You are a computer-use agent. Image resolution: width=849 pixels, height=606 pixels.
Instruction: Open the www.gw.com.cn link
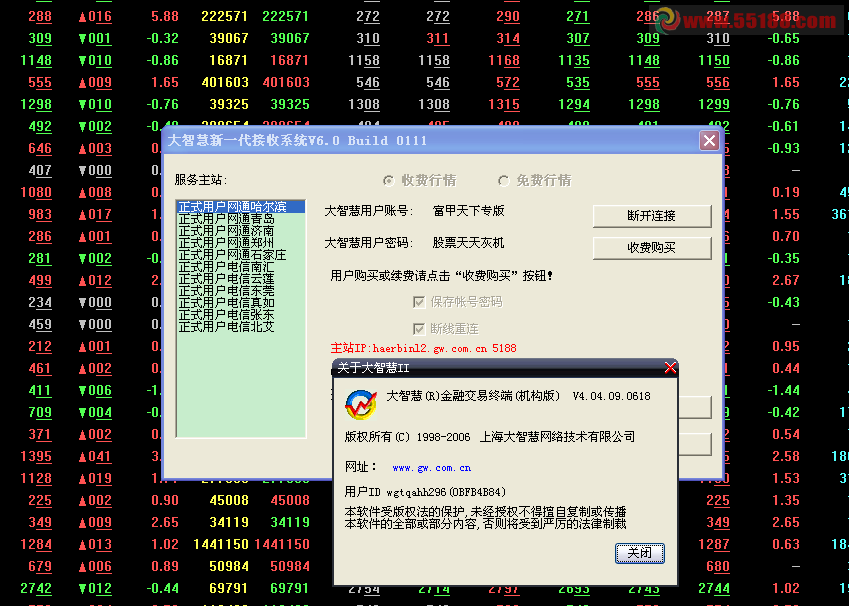point(432,468)
